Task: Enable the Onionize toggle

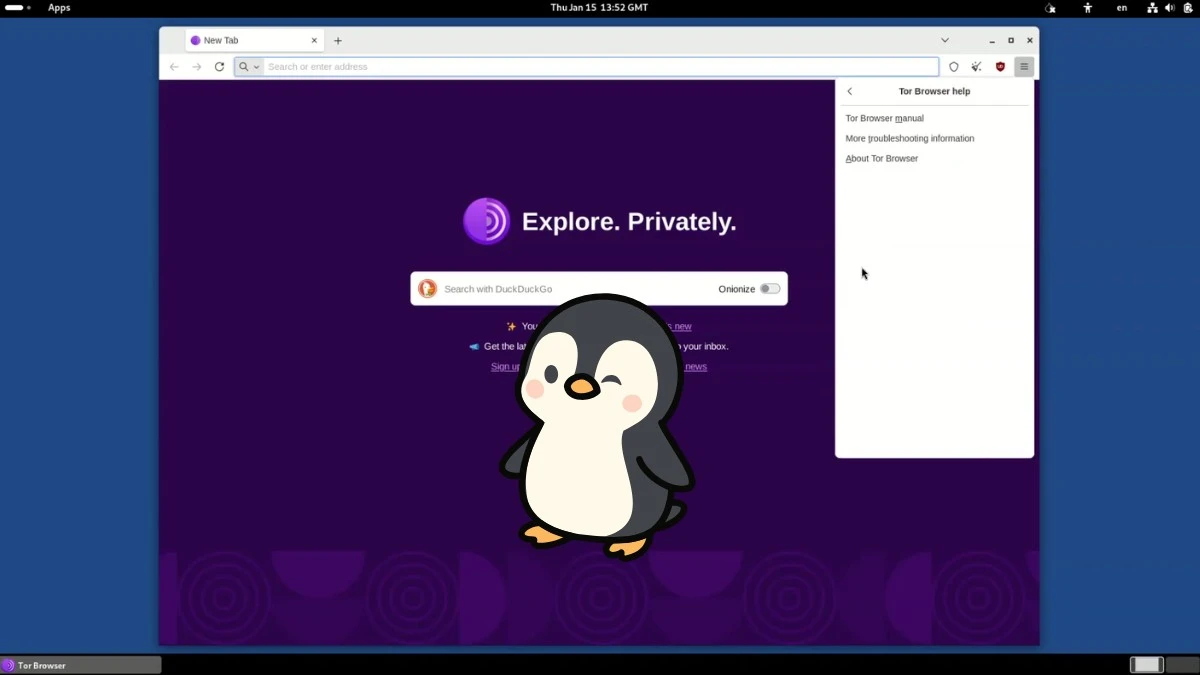Action: click(x=770, y=288)
